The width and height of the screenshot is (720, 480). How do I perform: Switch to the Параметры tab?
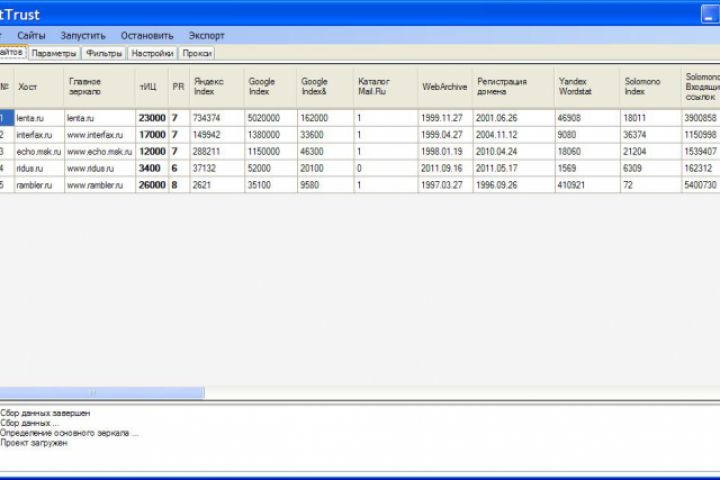coord(54,53)
